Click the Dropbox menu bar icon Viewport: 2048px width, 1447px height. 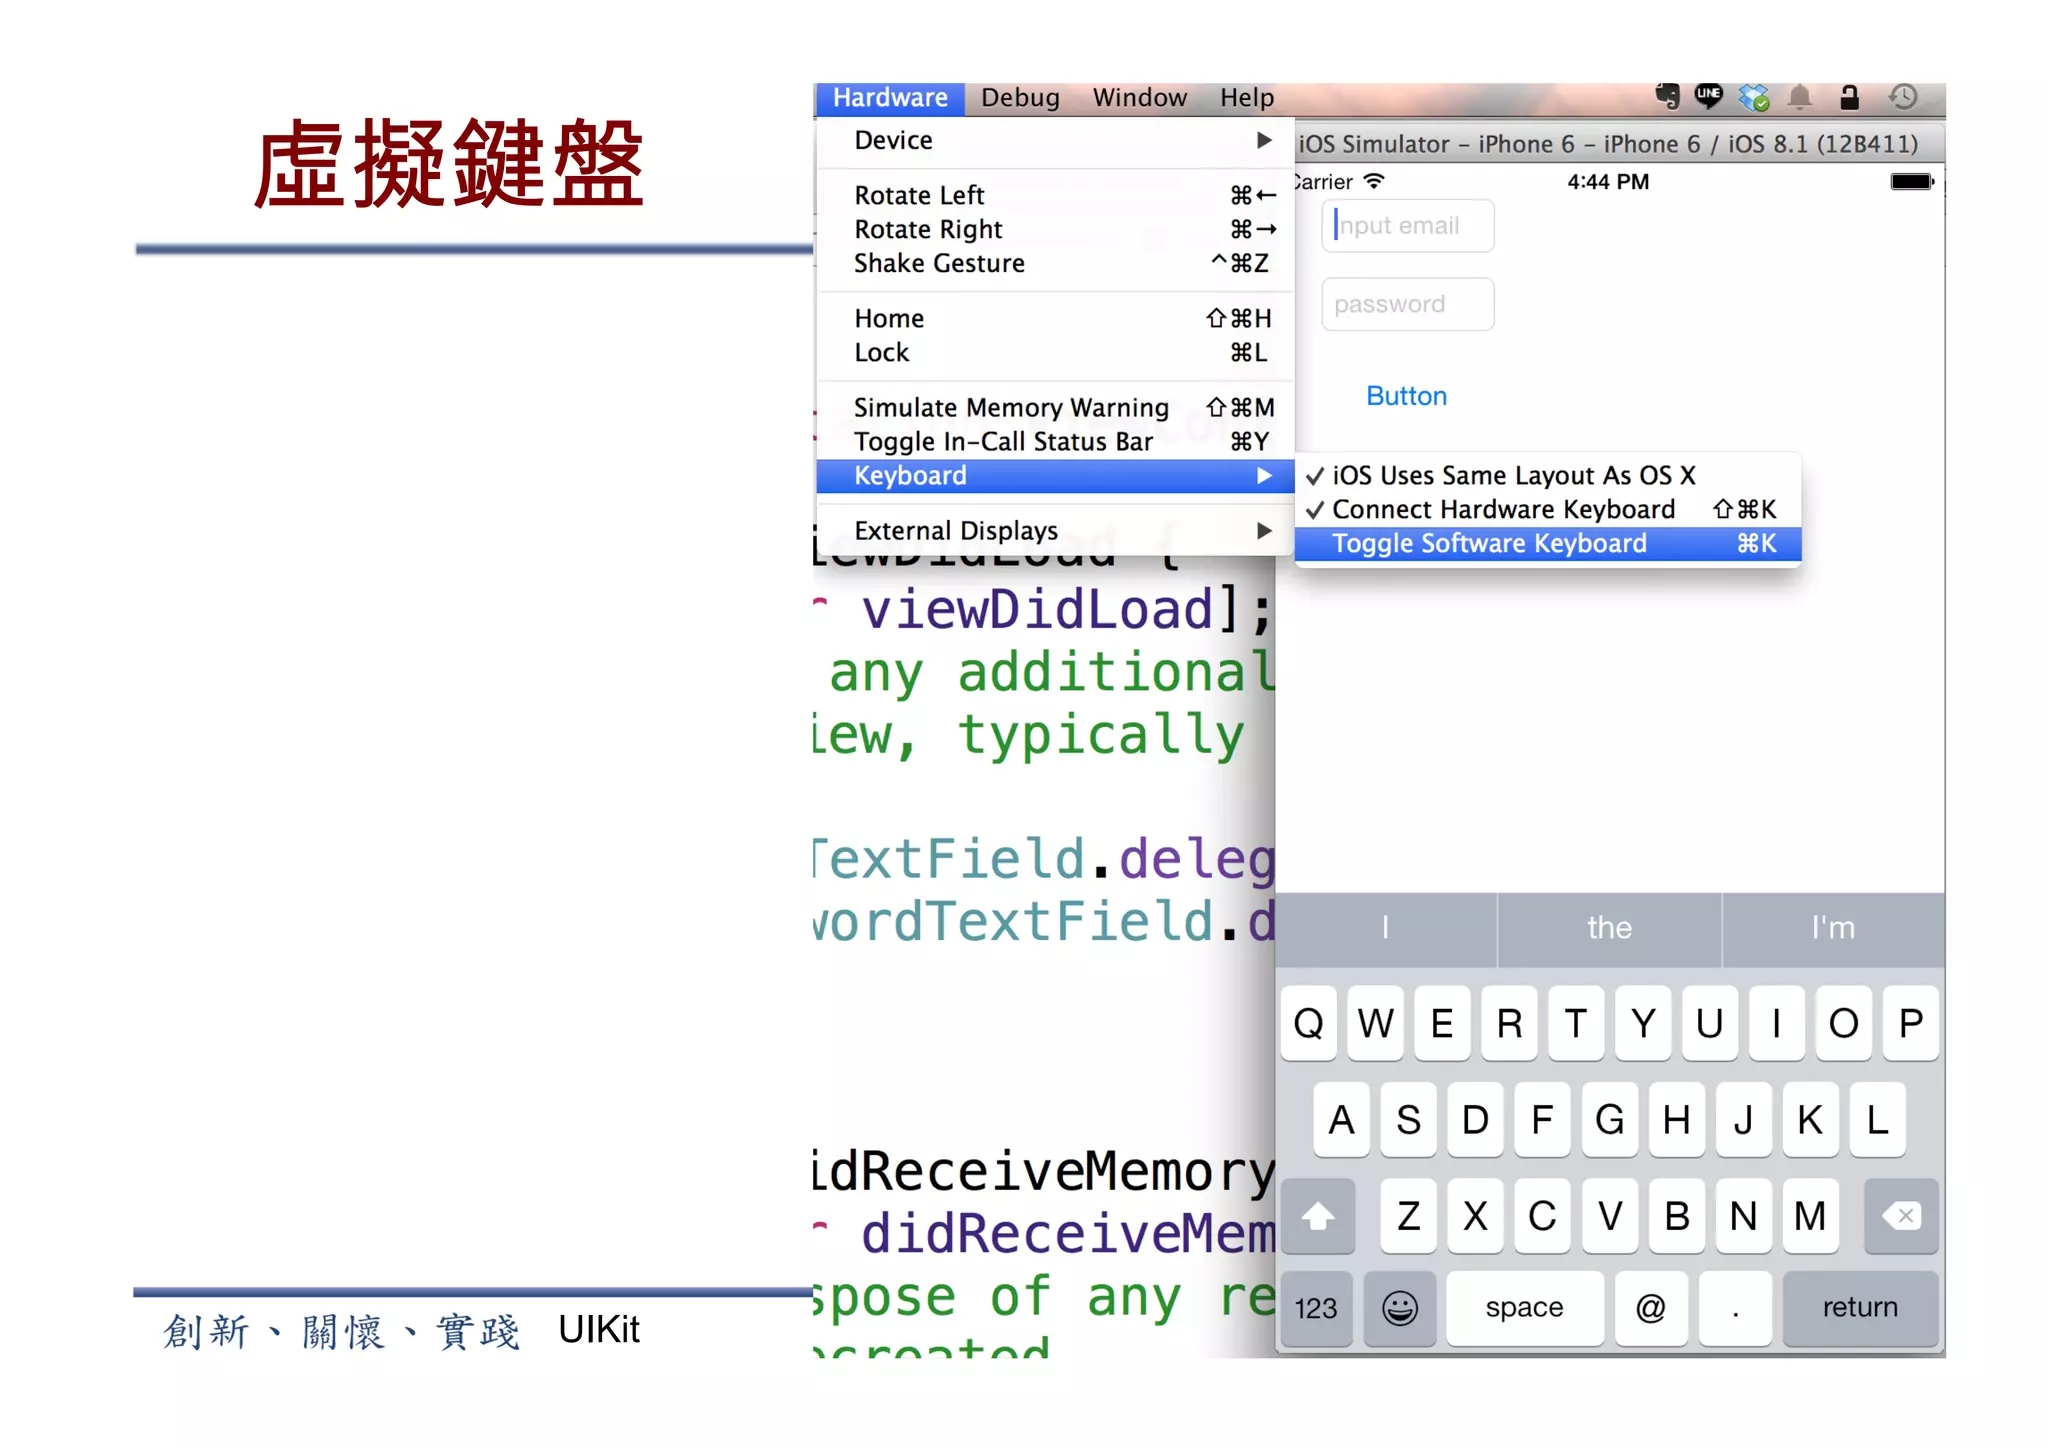pyautogui.click(x=1753, y=97)
